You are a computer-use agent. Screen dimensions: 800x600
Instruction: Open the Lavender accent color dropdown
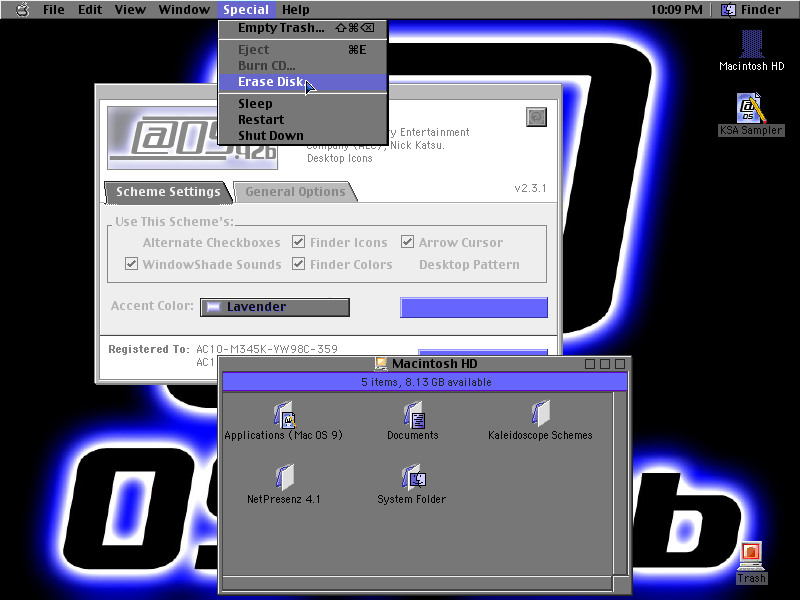(x=275, y=307)
